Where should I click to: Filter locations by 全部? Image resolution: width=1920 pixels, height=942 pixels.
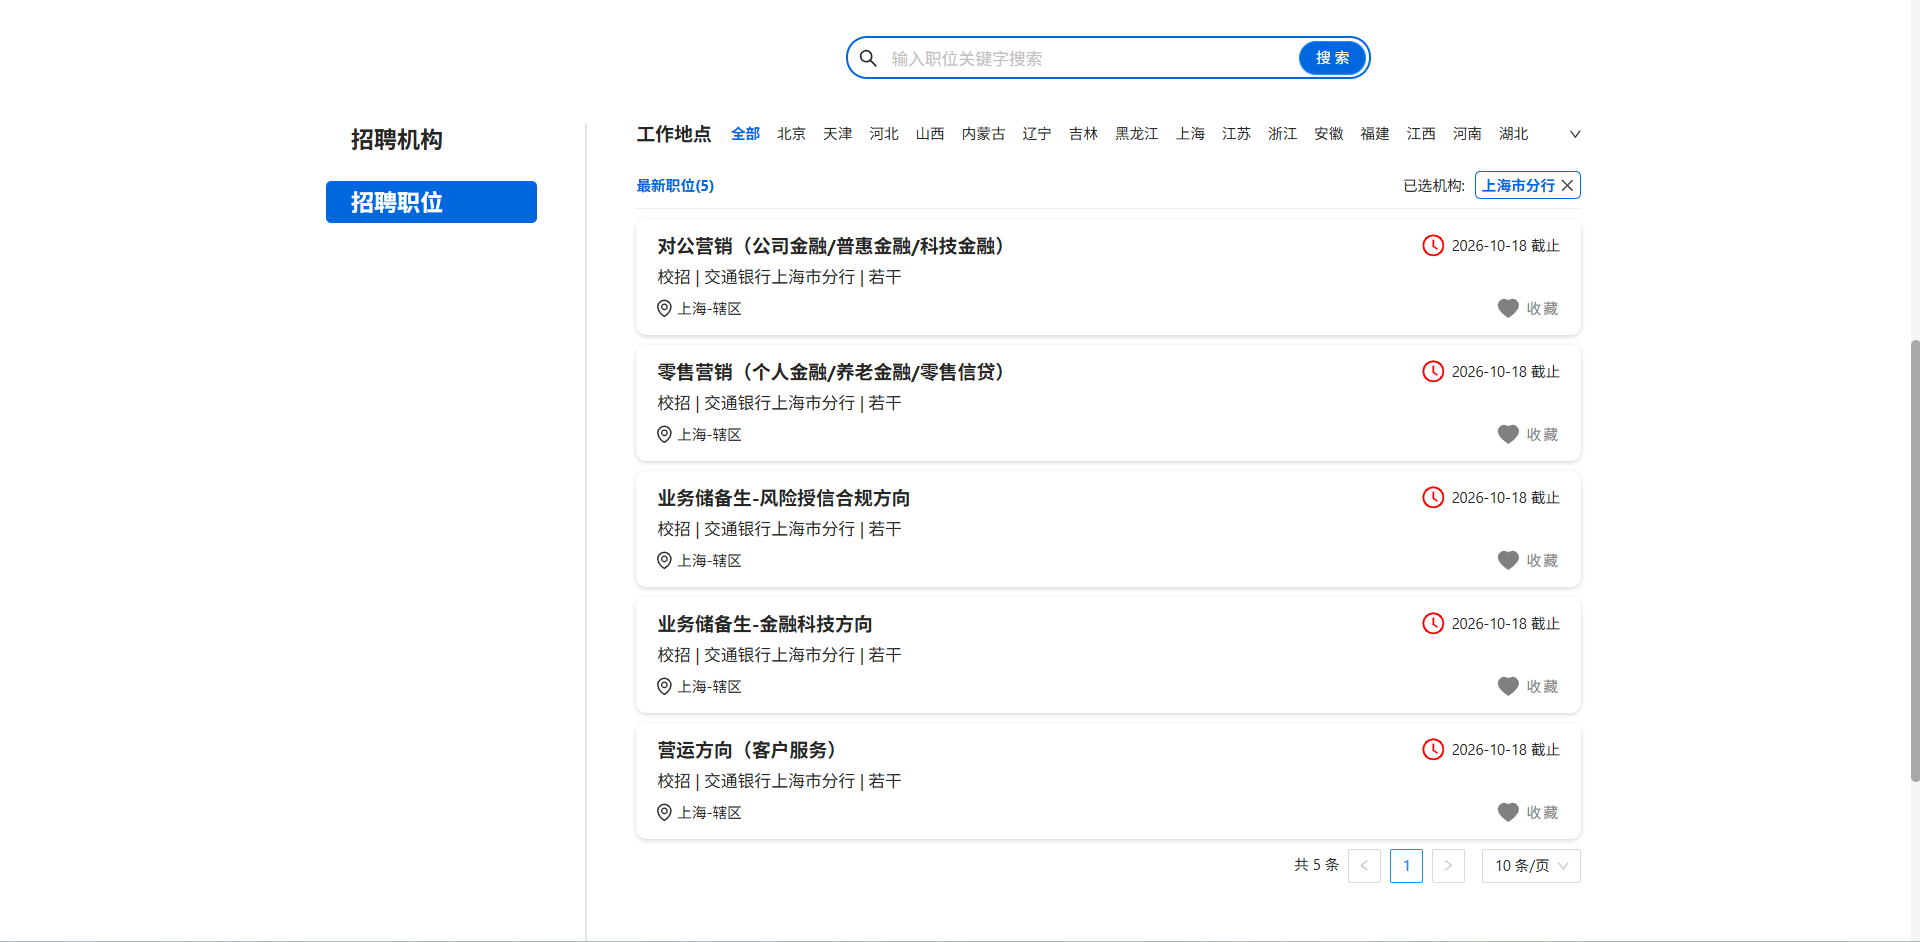pos(745,134)
